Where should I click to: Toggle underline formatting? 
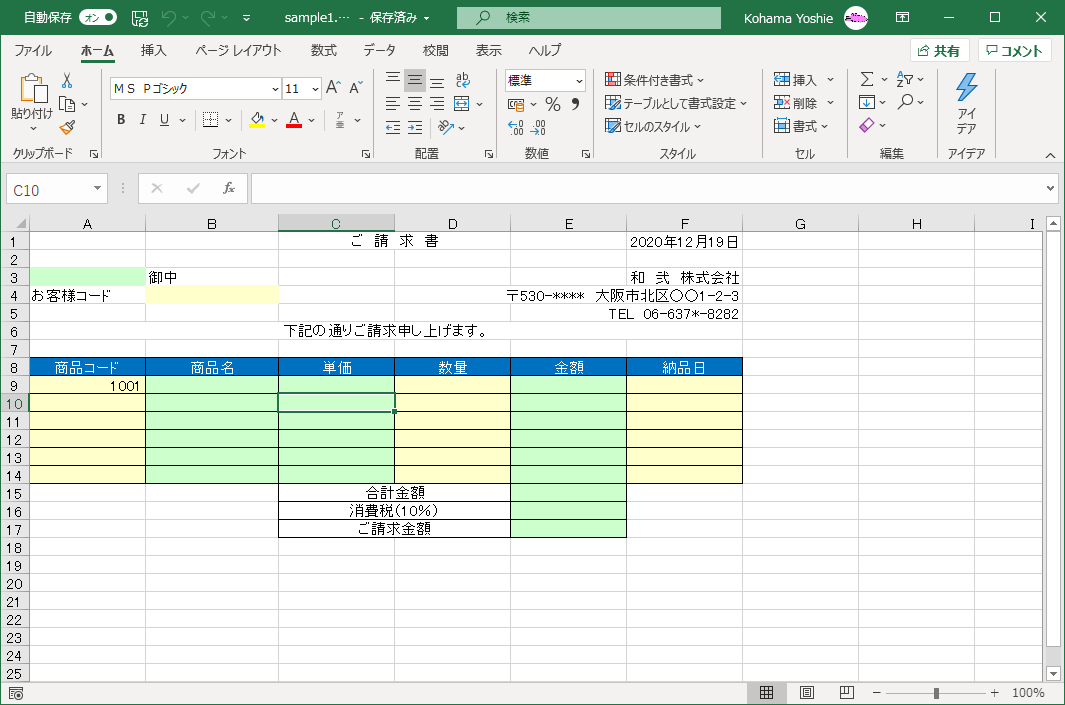pos(164,120)
